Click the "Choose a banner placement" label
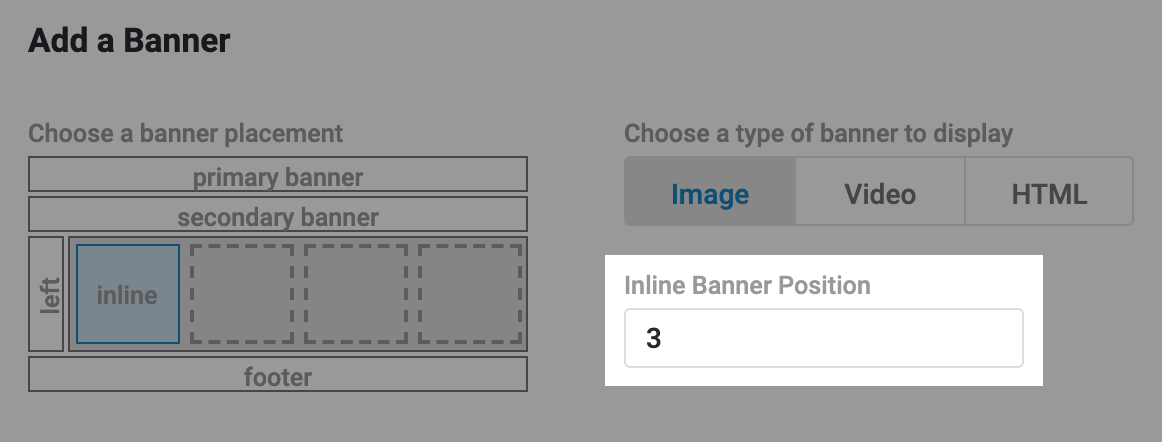Image resolution: width=1162 pixels, height=442 pixels. 185,134
